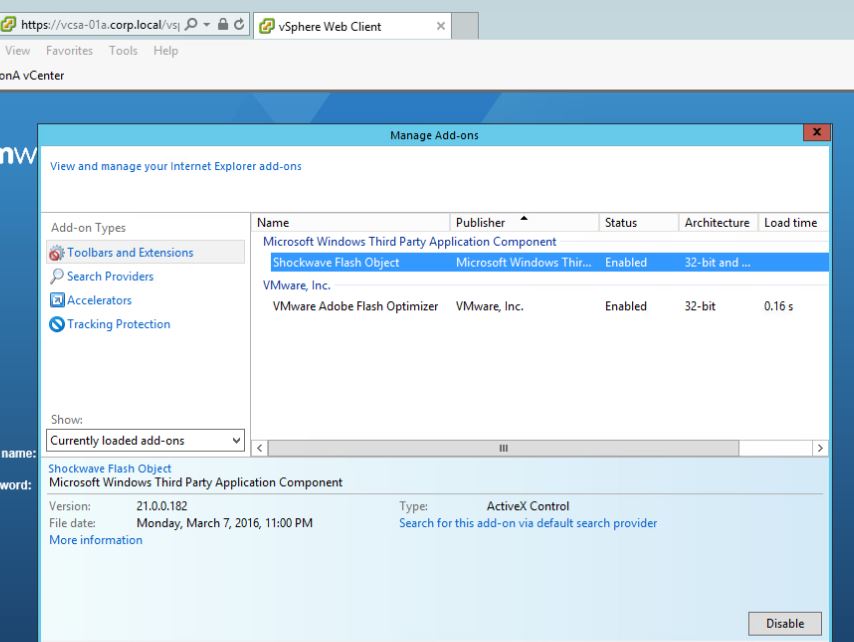Screen dimensions: 854x642
Task: Select VMware Adobe Flash Optimizer row
Action: (x=550, y=306)
